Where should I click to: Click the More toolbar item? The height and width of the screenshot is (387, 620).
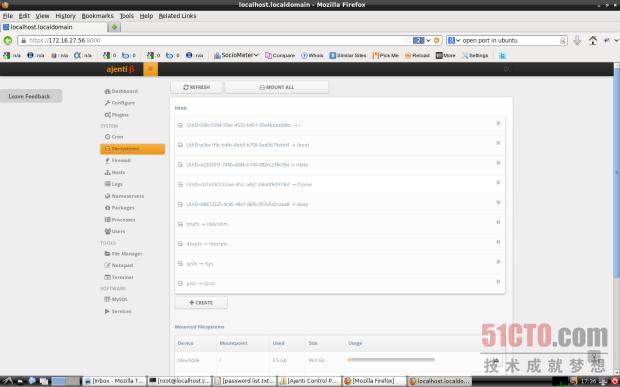coord(446,55)
